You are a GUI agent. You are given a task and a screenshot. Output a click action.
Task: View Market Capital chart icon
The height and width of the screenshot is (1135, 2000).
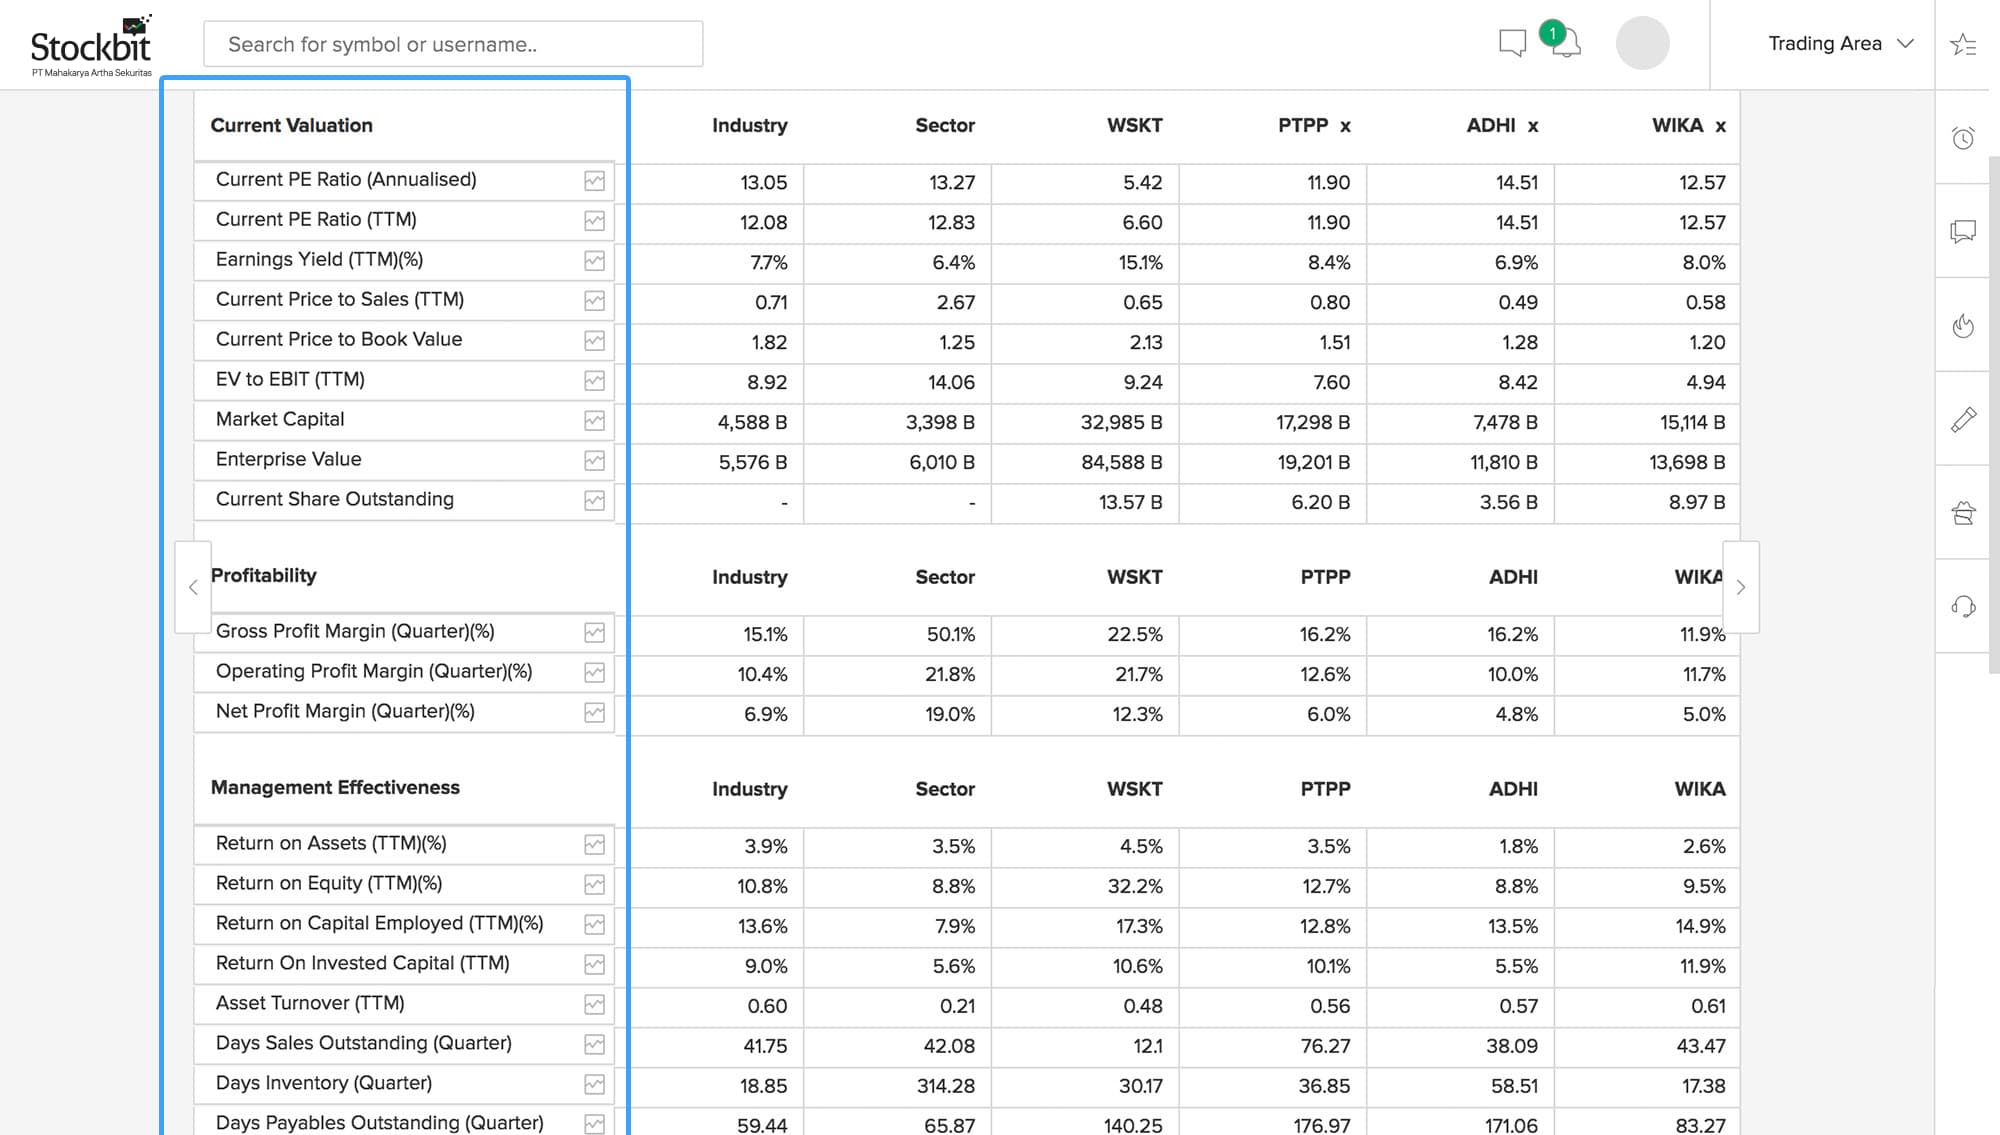(594, 421)
